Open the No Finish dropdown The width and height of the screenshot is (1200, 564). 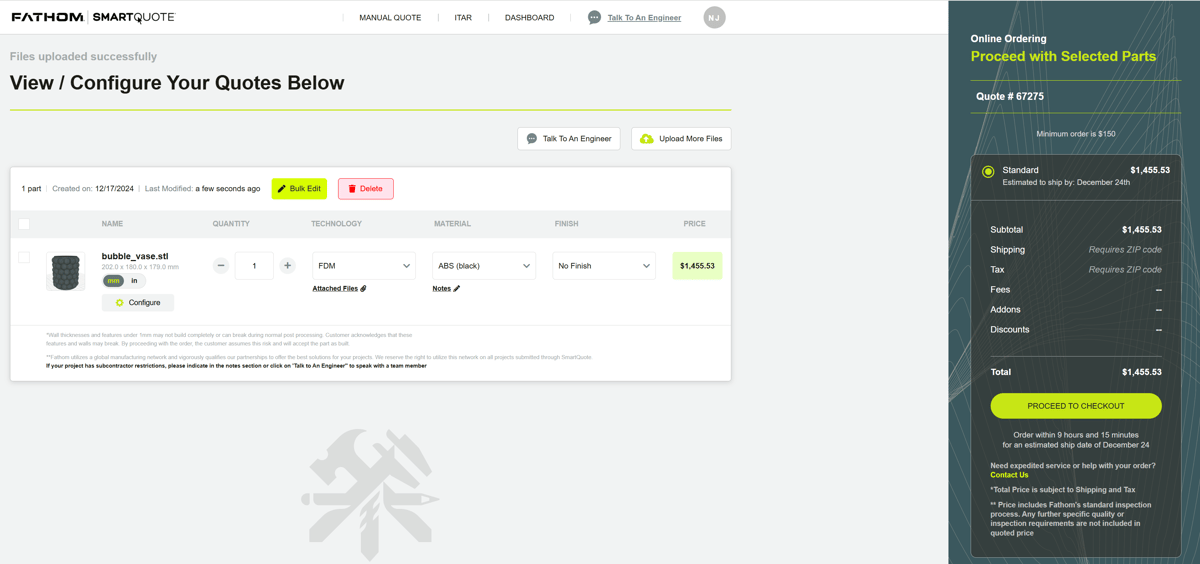pos(604,266)
